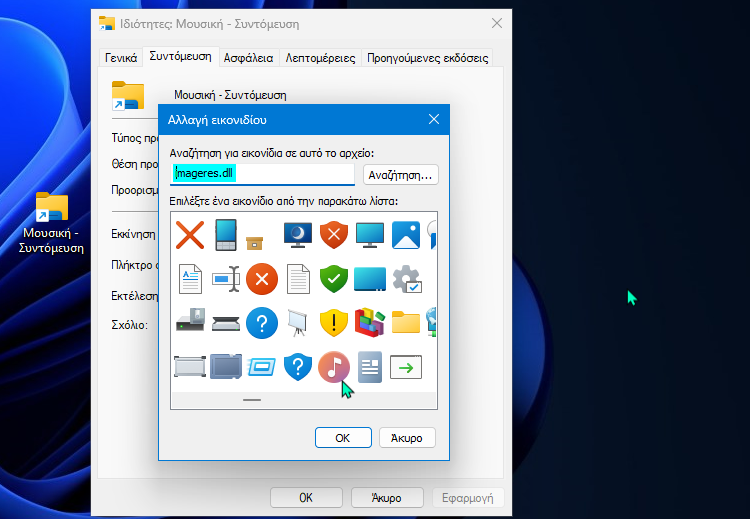The width and height of the screenshot is (750, 519).
Task: Choose the green shield with checkmark icon
Action: (333, 278)
